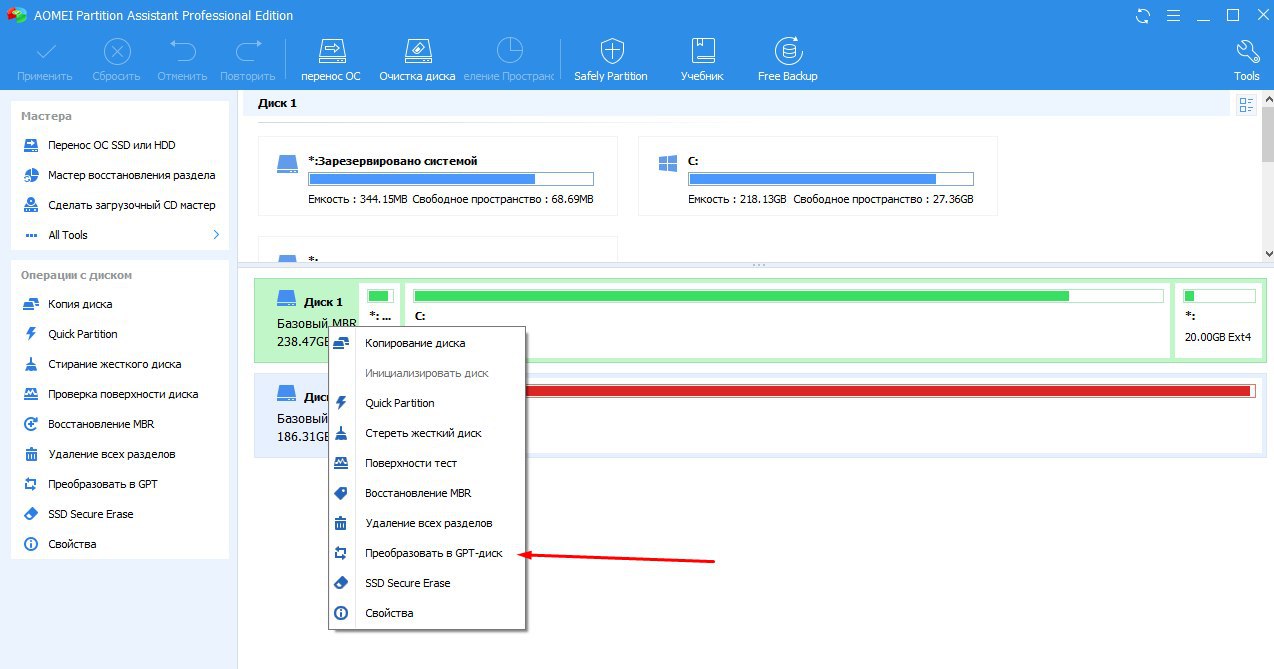Select Проверка поверхности диска in sidebar
Screen dimensions: 1274x669
coord(123,394)
